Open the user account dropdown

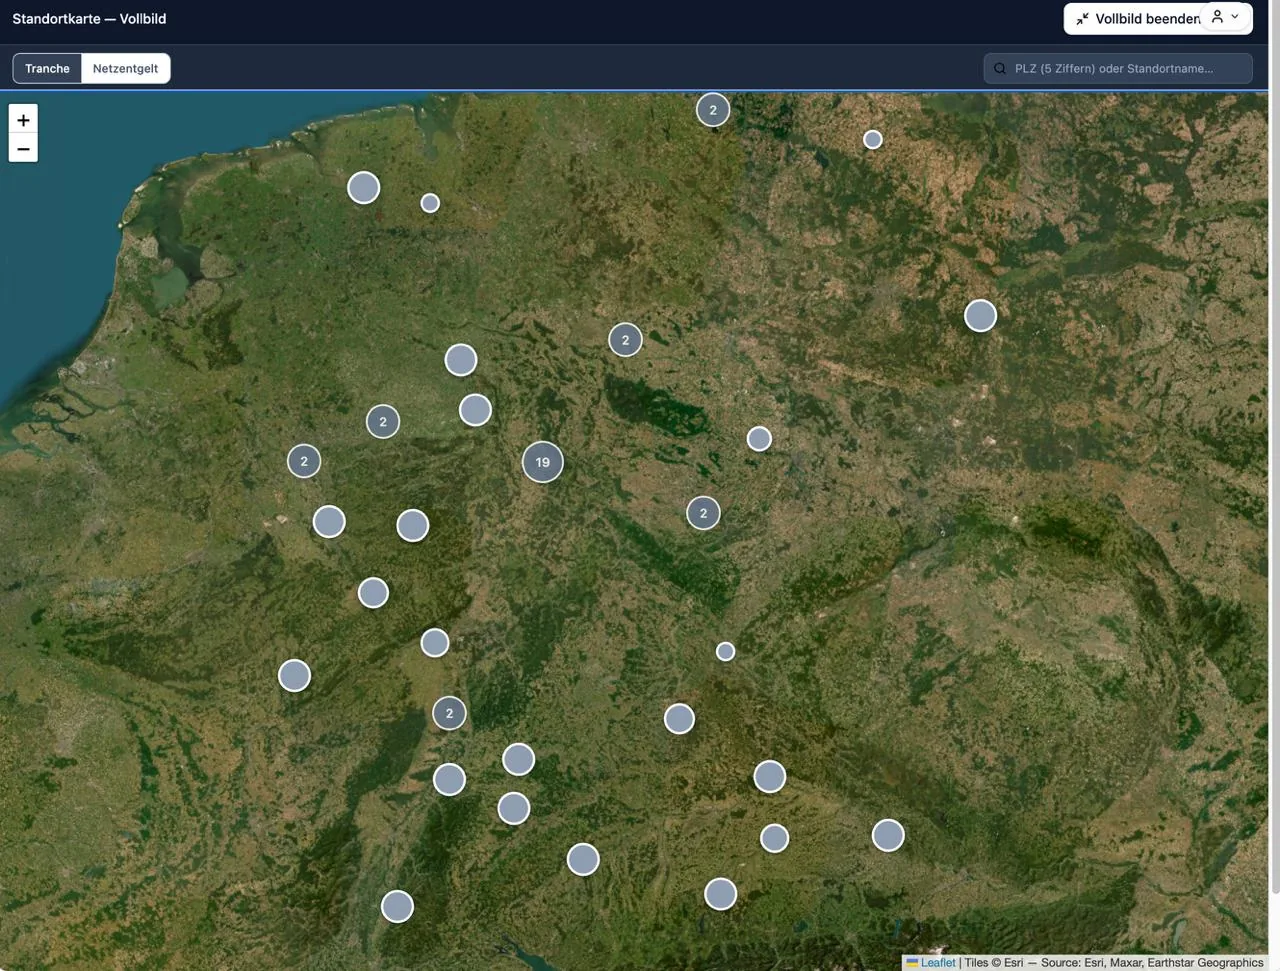[1225, 17]
